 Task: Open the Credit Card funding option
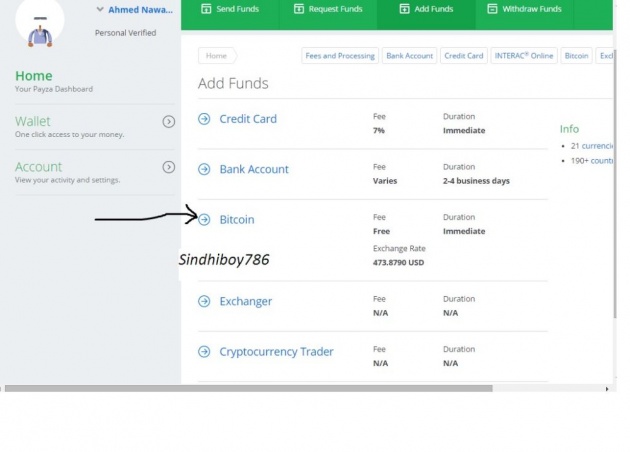(x=248, y=119)
